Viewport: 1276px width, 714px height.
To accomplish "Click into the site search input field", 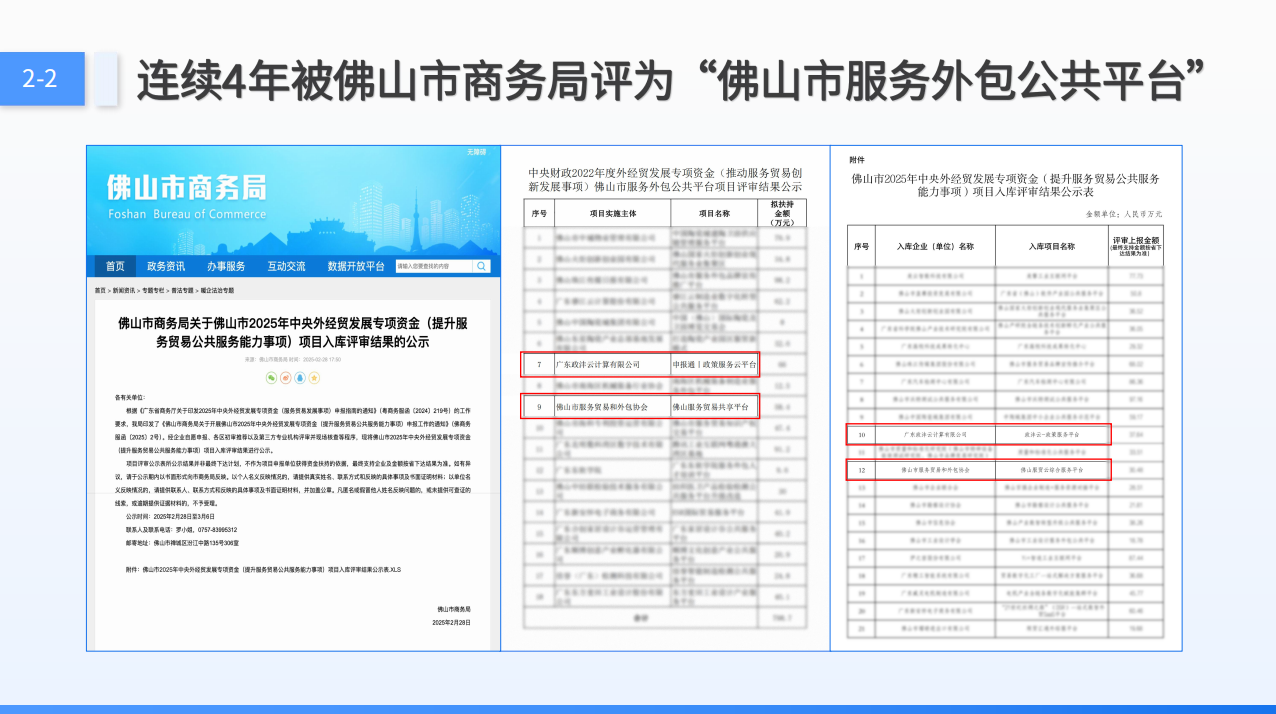I will 433,266.
